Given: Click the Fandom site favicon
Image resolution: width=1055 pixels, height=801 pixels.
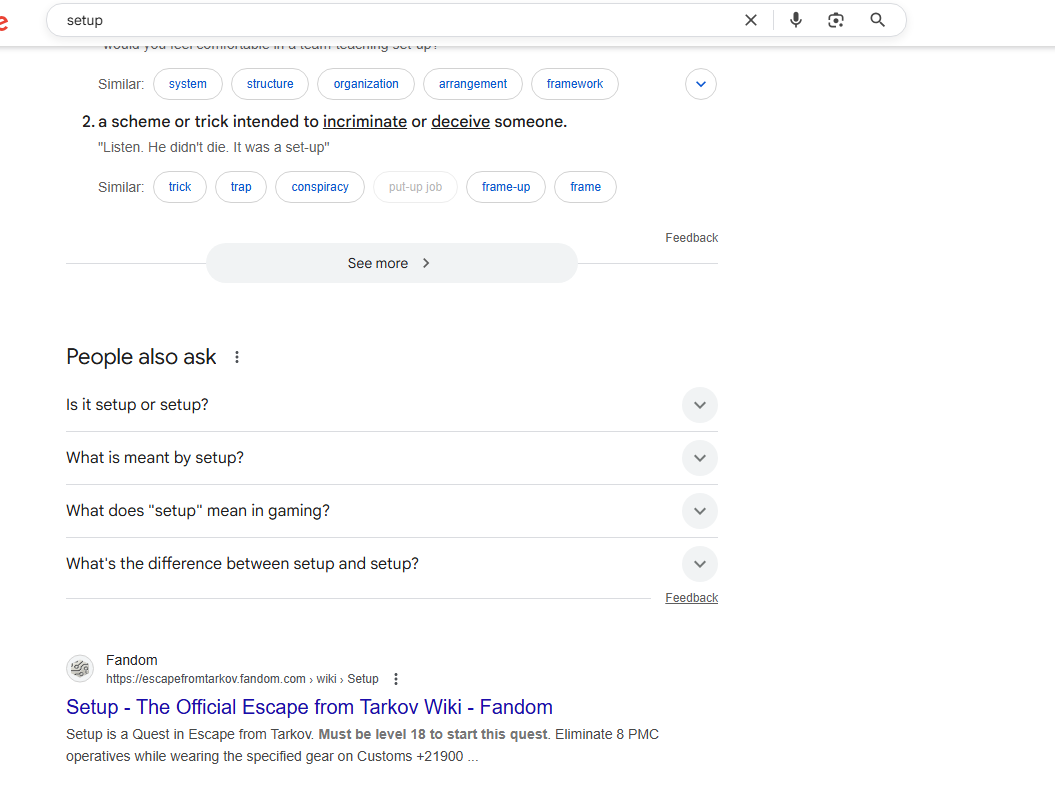Looking at the screenshot, I should click(80, 669).
